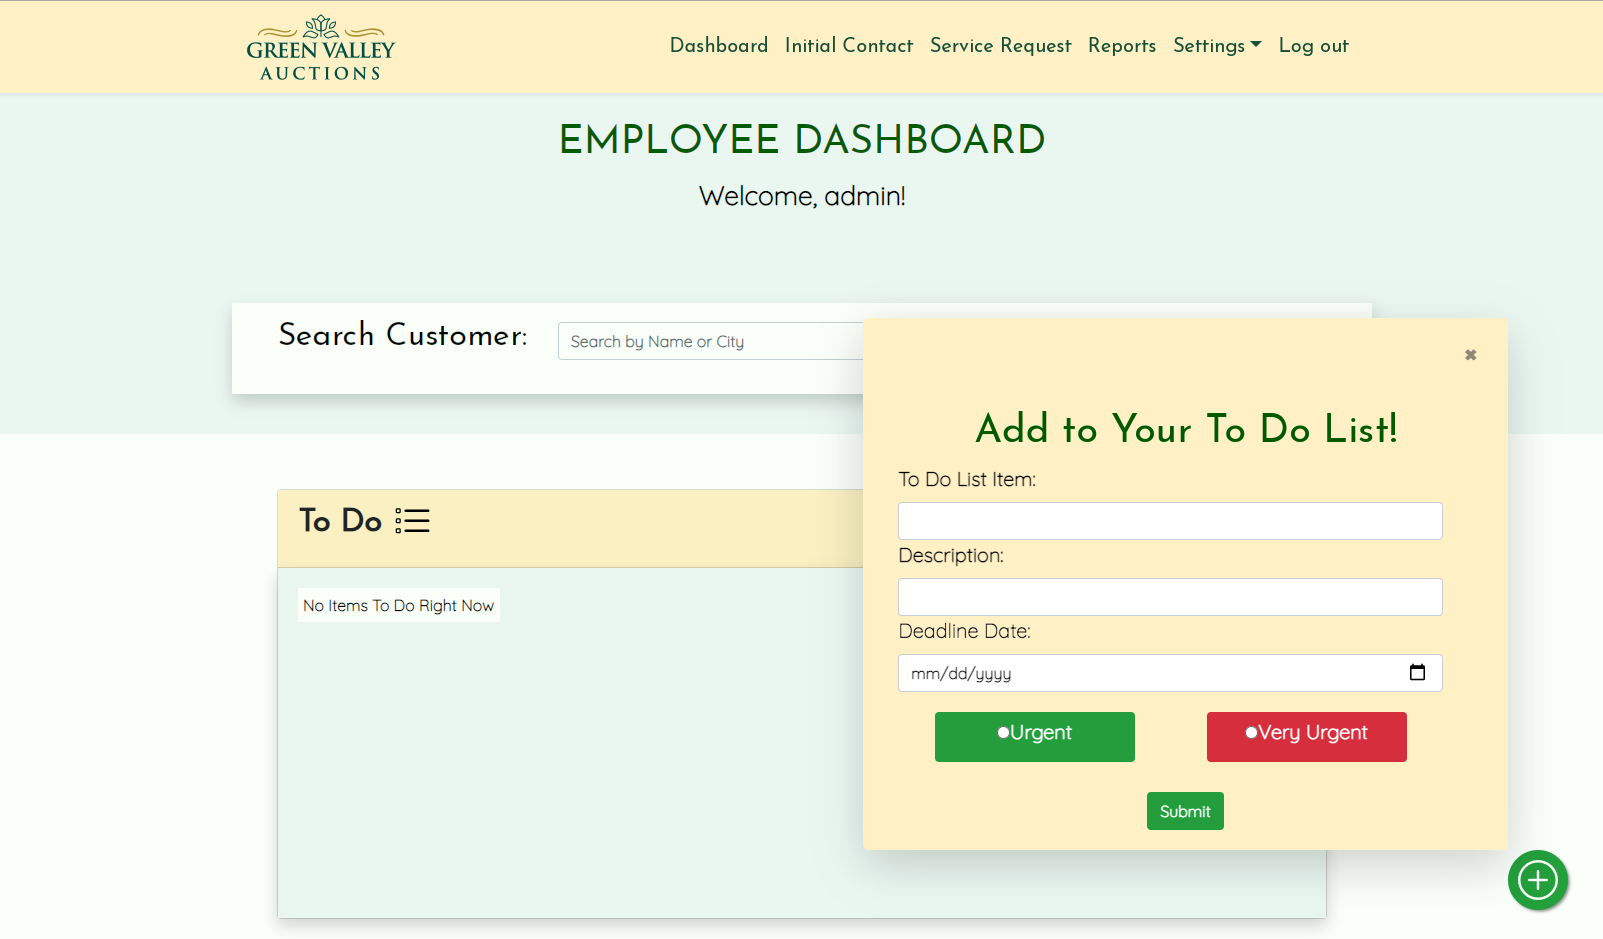Screen dimensions: 1603x939
Task: Open the Service Request page
Action: click(x=1000, y=46)
